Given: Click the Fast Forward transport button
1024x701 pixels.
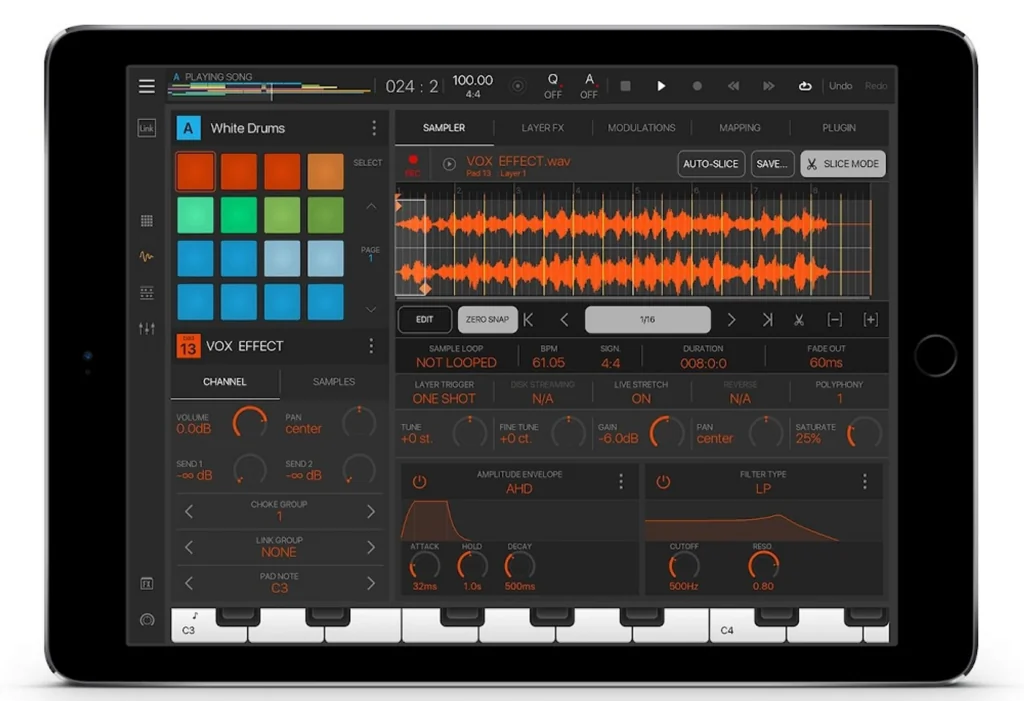Looking at the screenshot, I should [769, 86].
